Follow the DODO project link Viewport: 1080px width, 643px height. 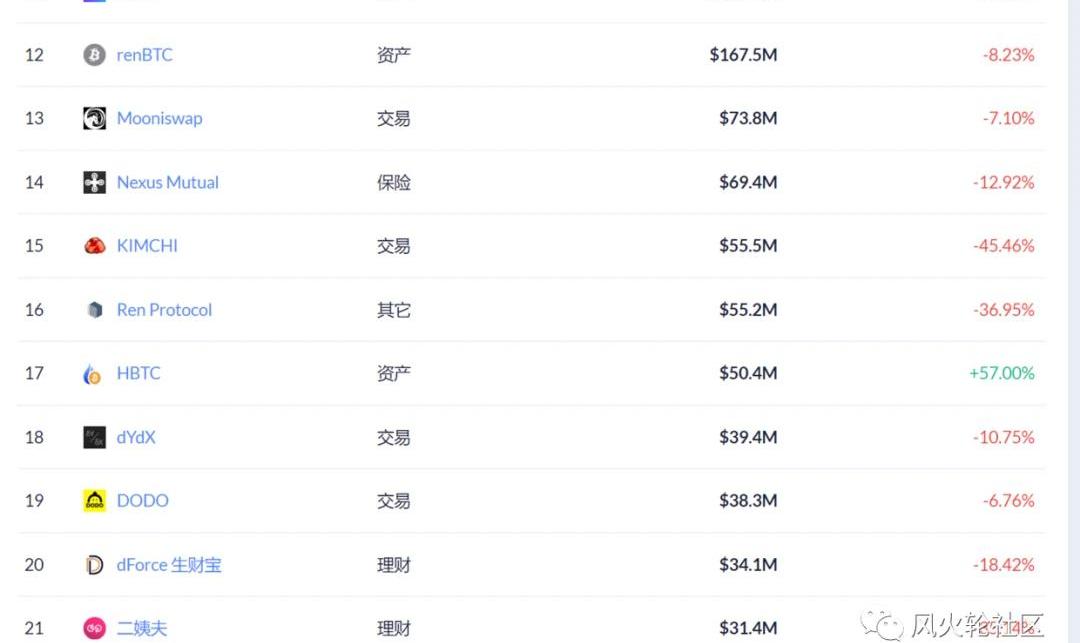[x=142, y=501]
